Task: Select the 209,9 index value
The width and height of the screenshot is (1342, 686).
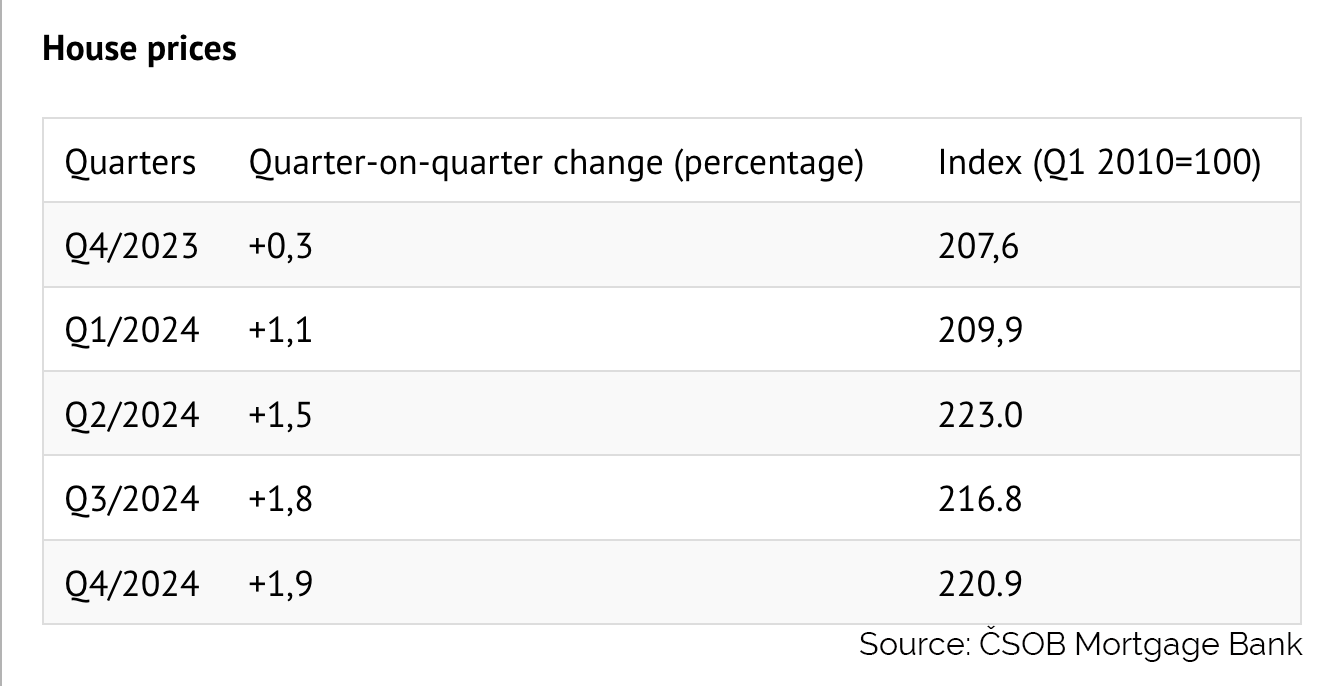Action: pyautogui.click(x=979, y=330)
